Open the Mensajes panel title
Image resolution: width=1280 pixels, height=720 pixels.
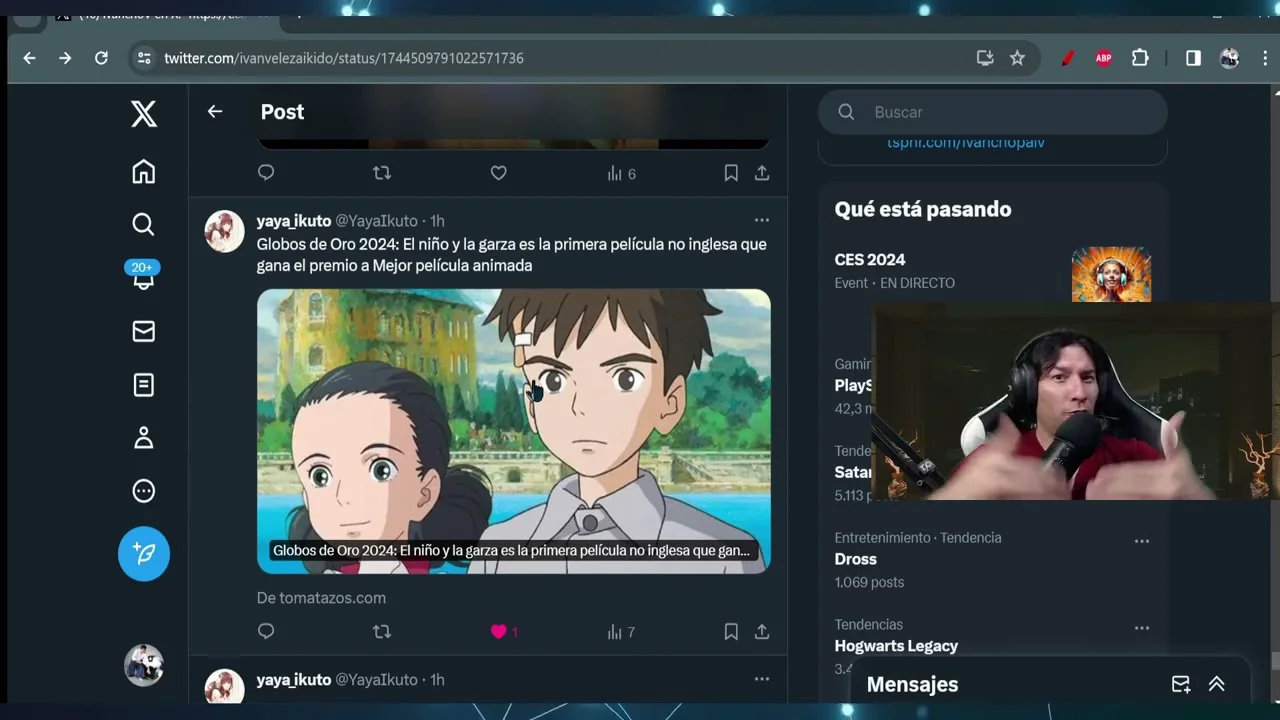912,685
